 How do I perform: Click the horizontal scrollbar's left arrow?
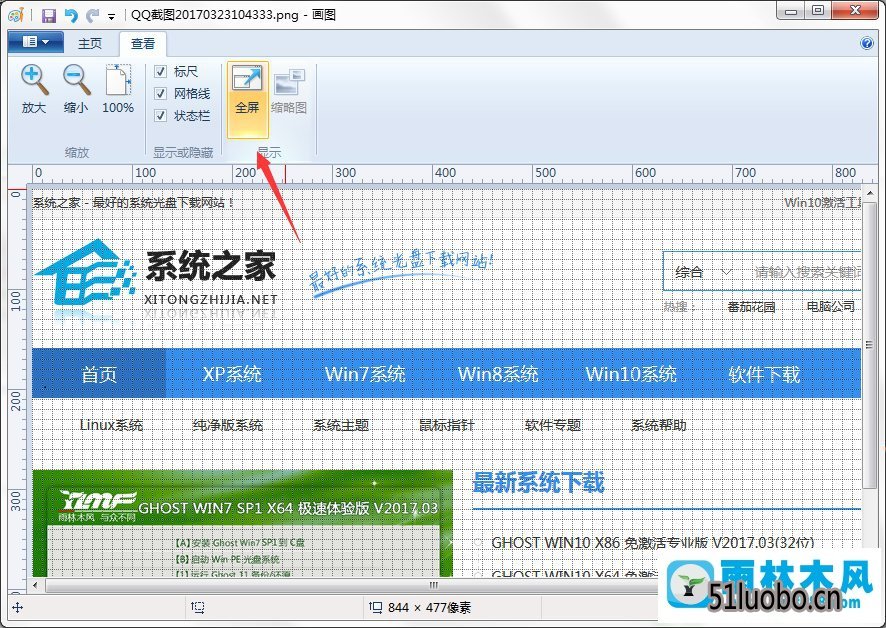(38, 585)
